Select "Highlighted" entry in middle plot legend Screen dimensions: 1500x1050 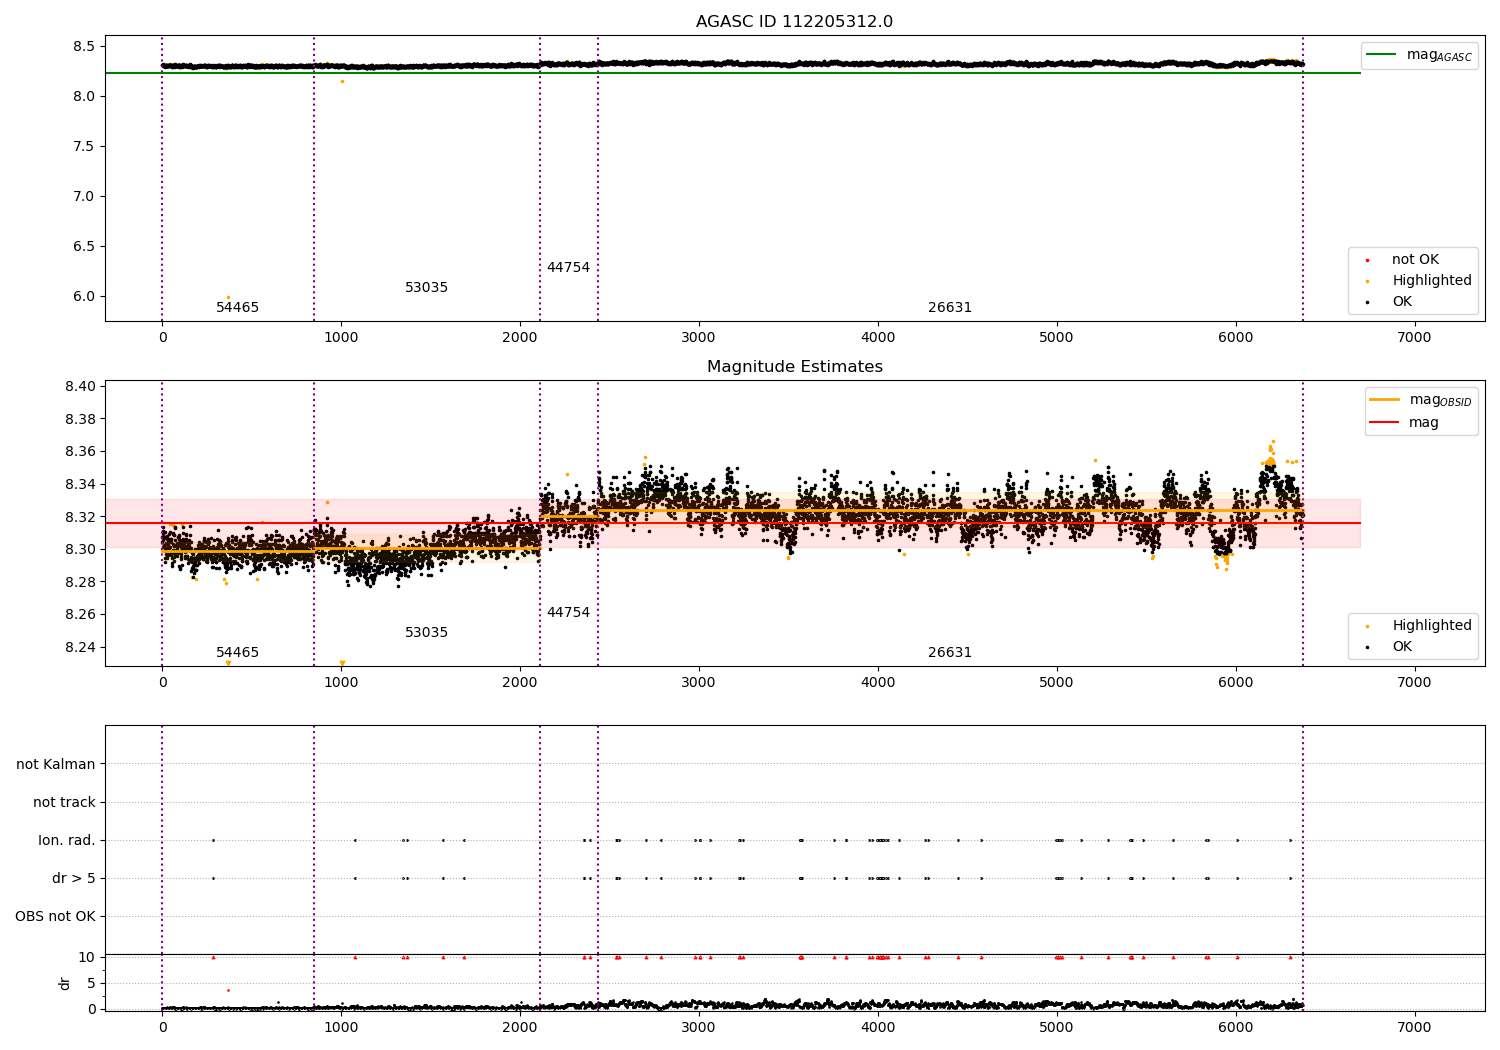(x=1432, y=626)
